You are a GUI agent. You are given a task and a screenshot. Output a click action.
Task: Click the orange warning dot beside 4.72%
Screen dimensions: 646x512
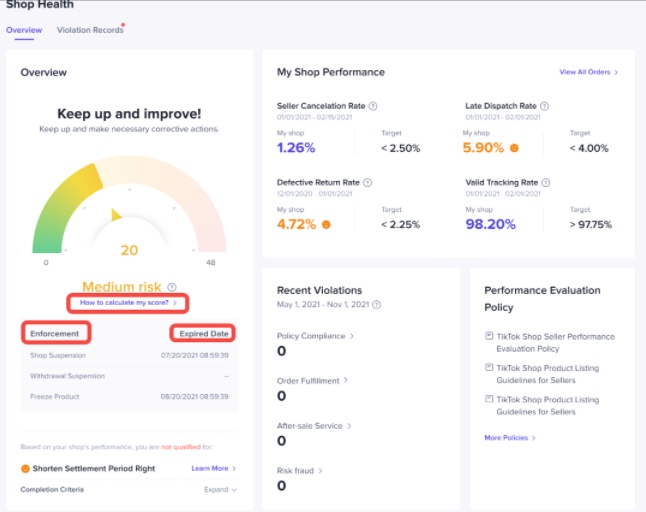[x=326, y=225]
